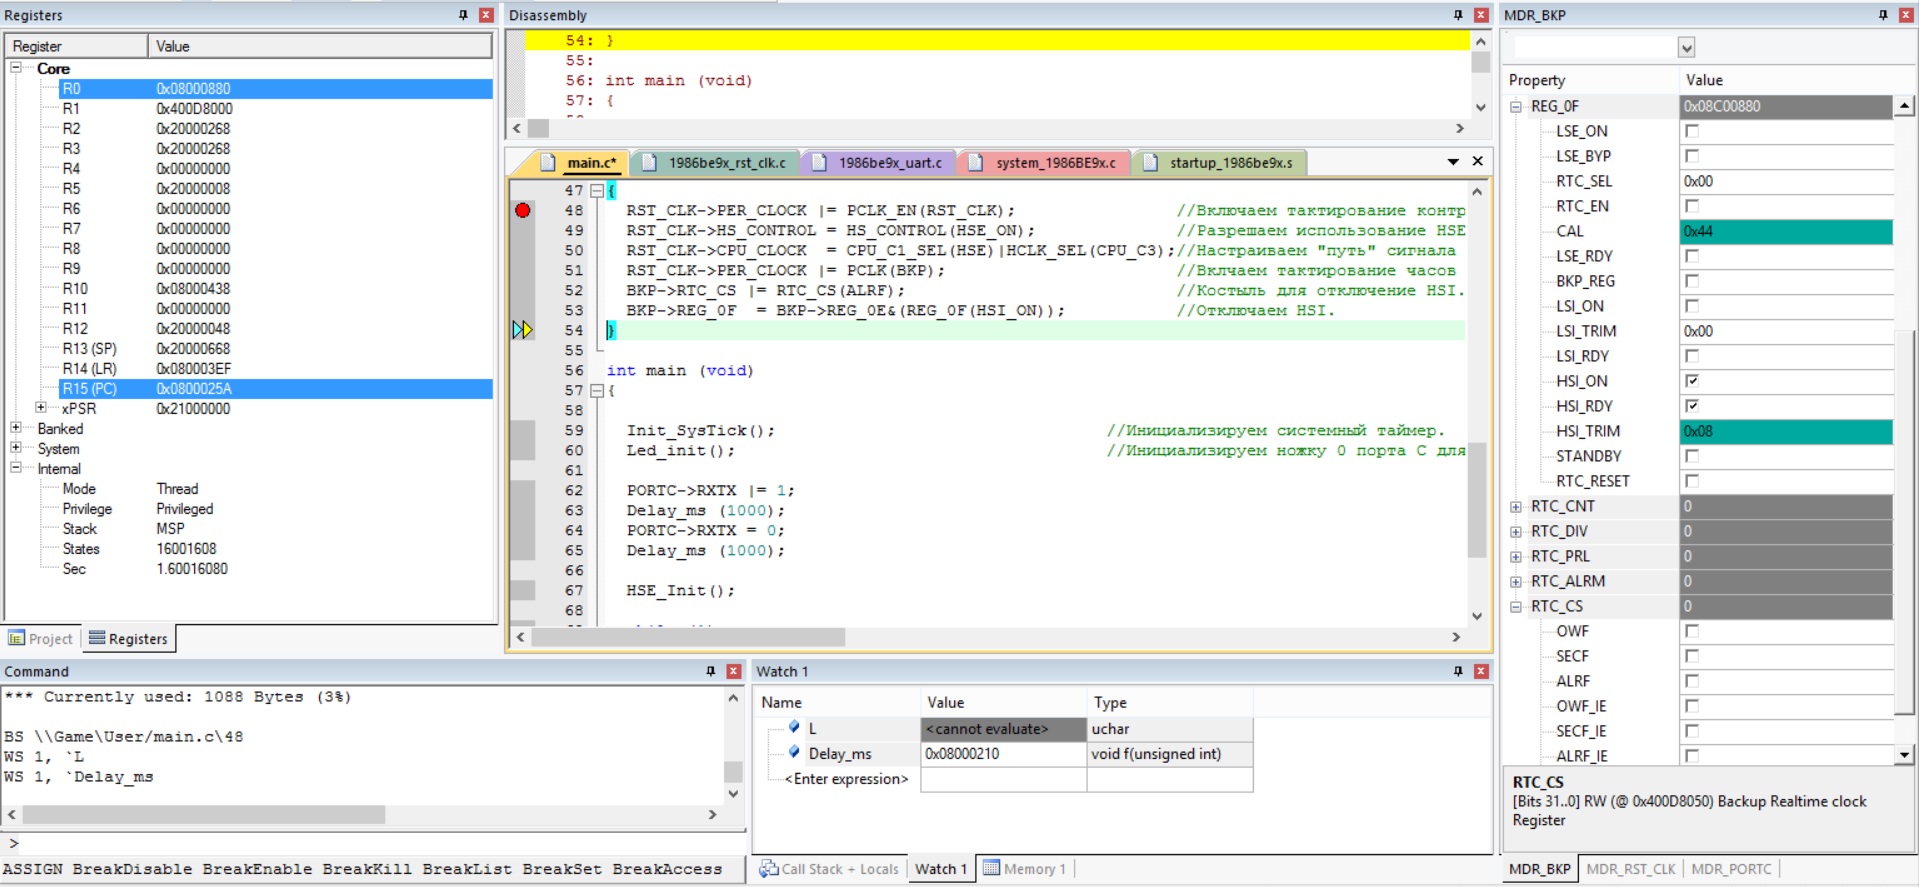The height and width of the screenshot is (887, 1919).
Task: Pin the Registers panel with the pushpin icon
Action: (463, 15)
